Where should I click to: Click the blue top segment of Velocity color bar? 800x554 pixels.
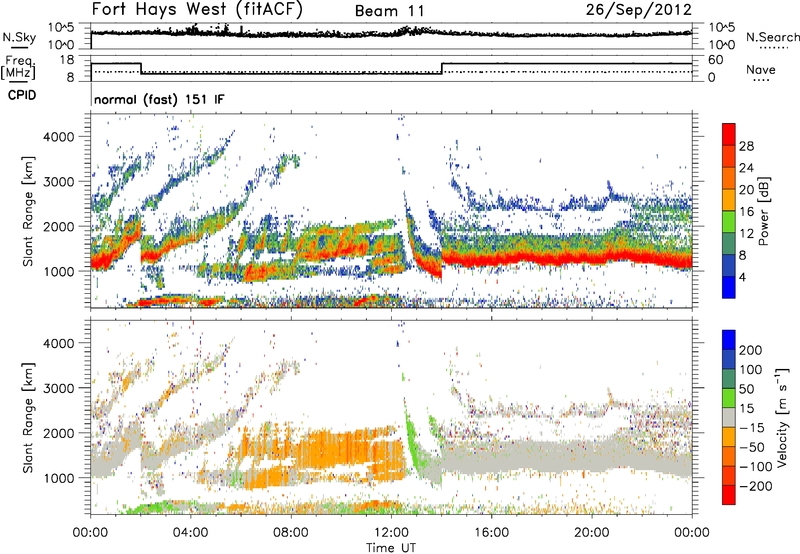[x=729, y=340]
